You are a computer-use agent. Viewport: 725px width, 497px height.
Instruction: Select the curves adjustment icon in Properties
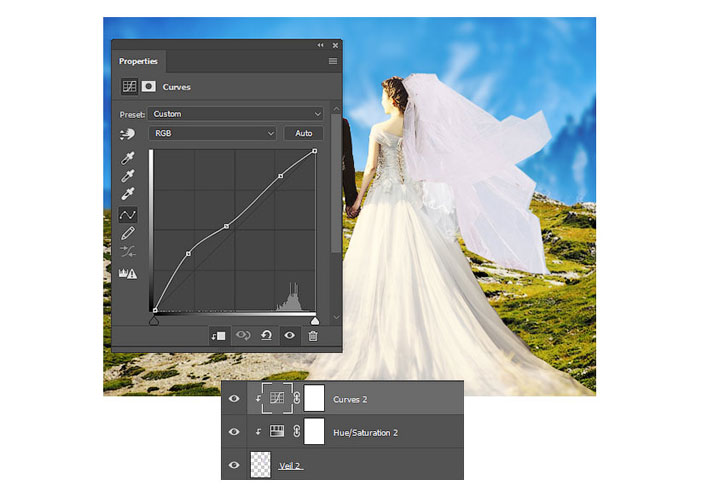(129, 86)
